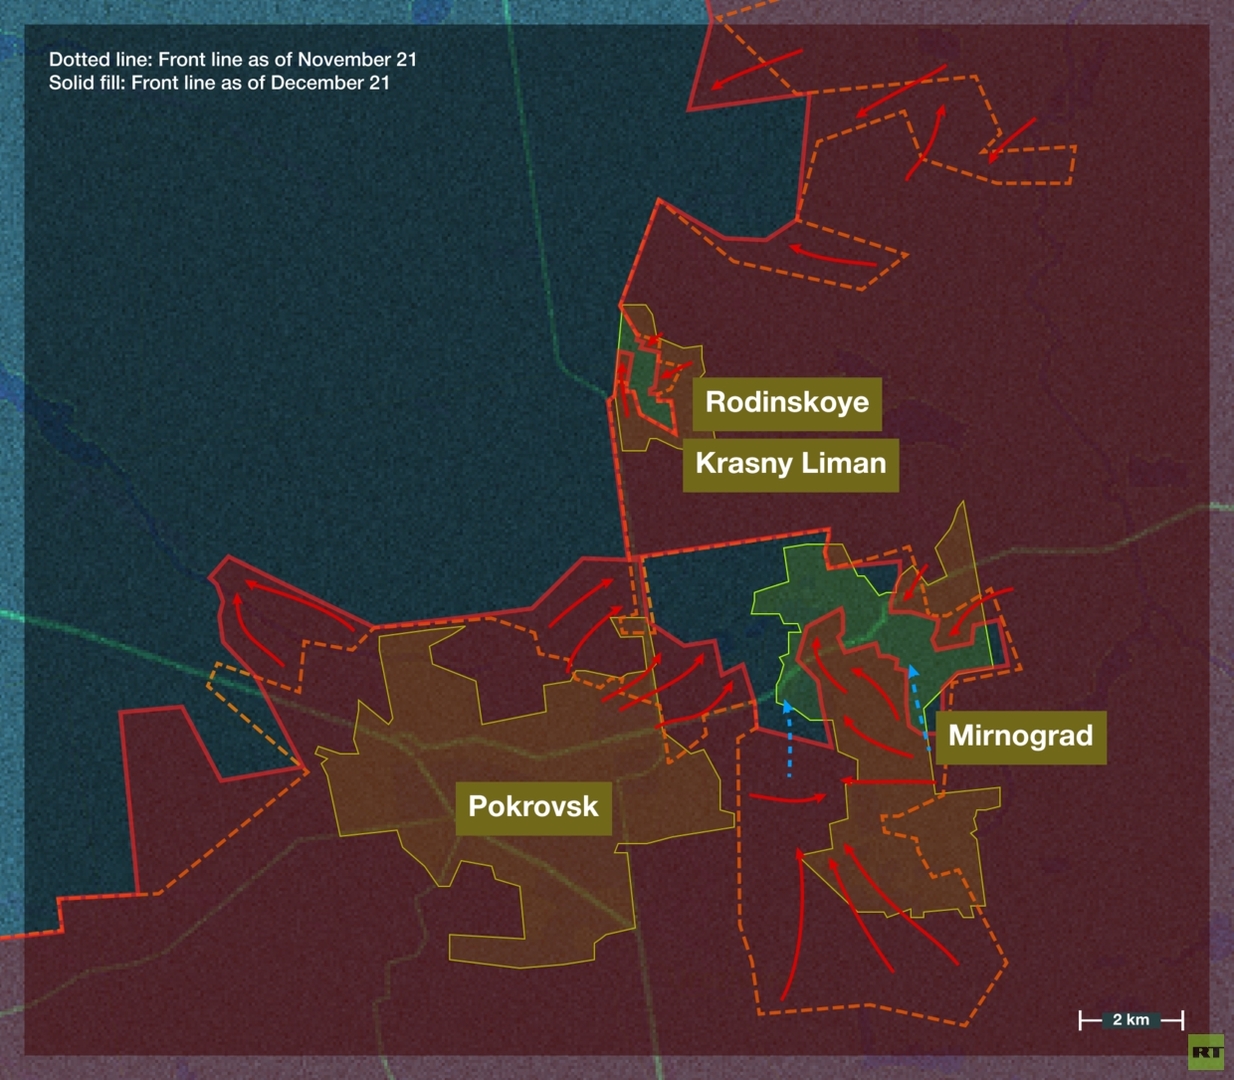Select the Mirnograd label

pyautogui.click(x=1020, y=736)
